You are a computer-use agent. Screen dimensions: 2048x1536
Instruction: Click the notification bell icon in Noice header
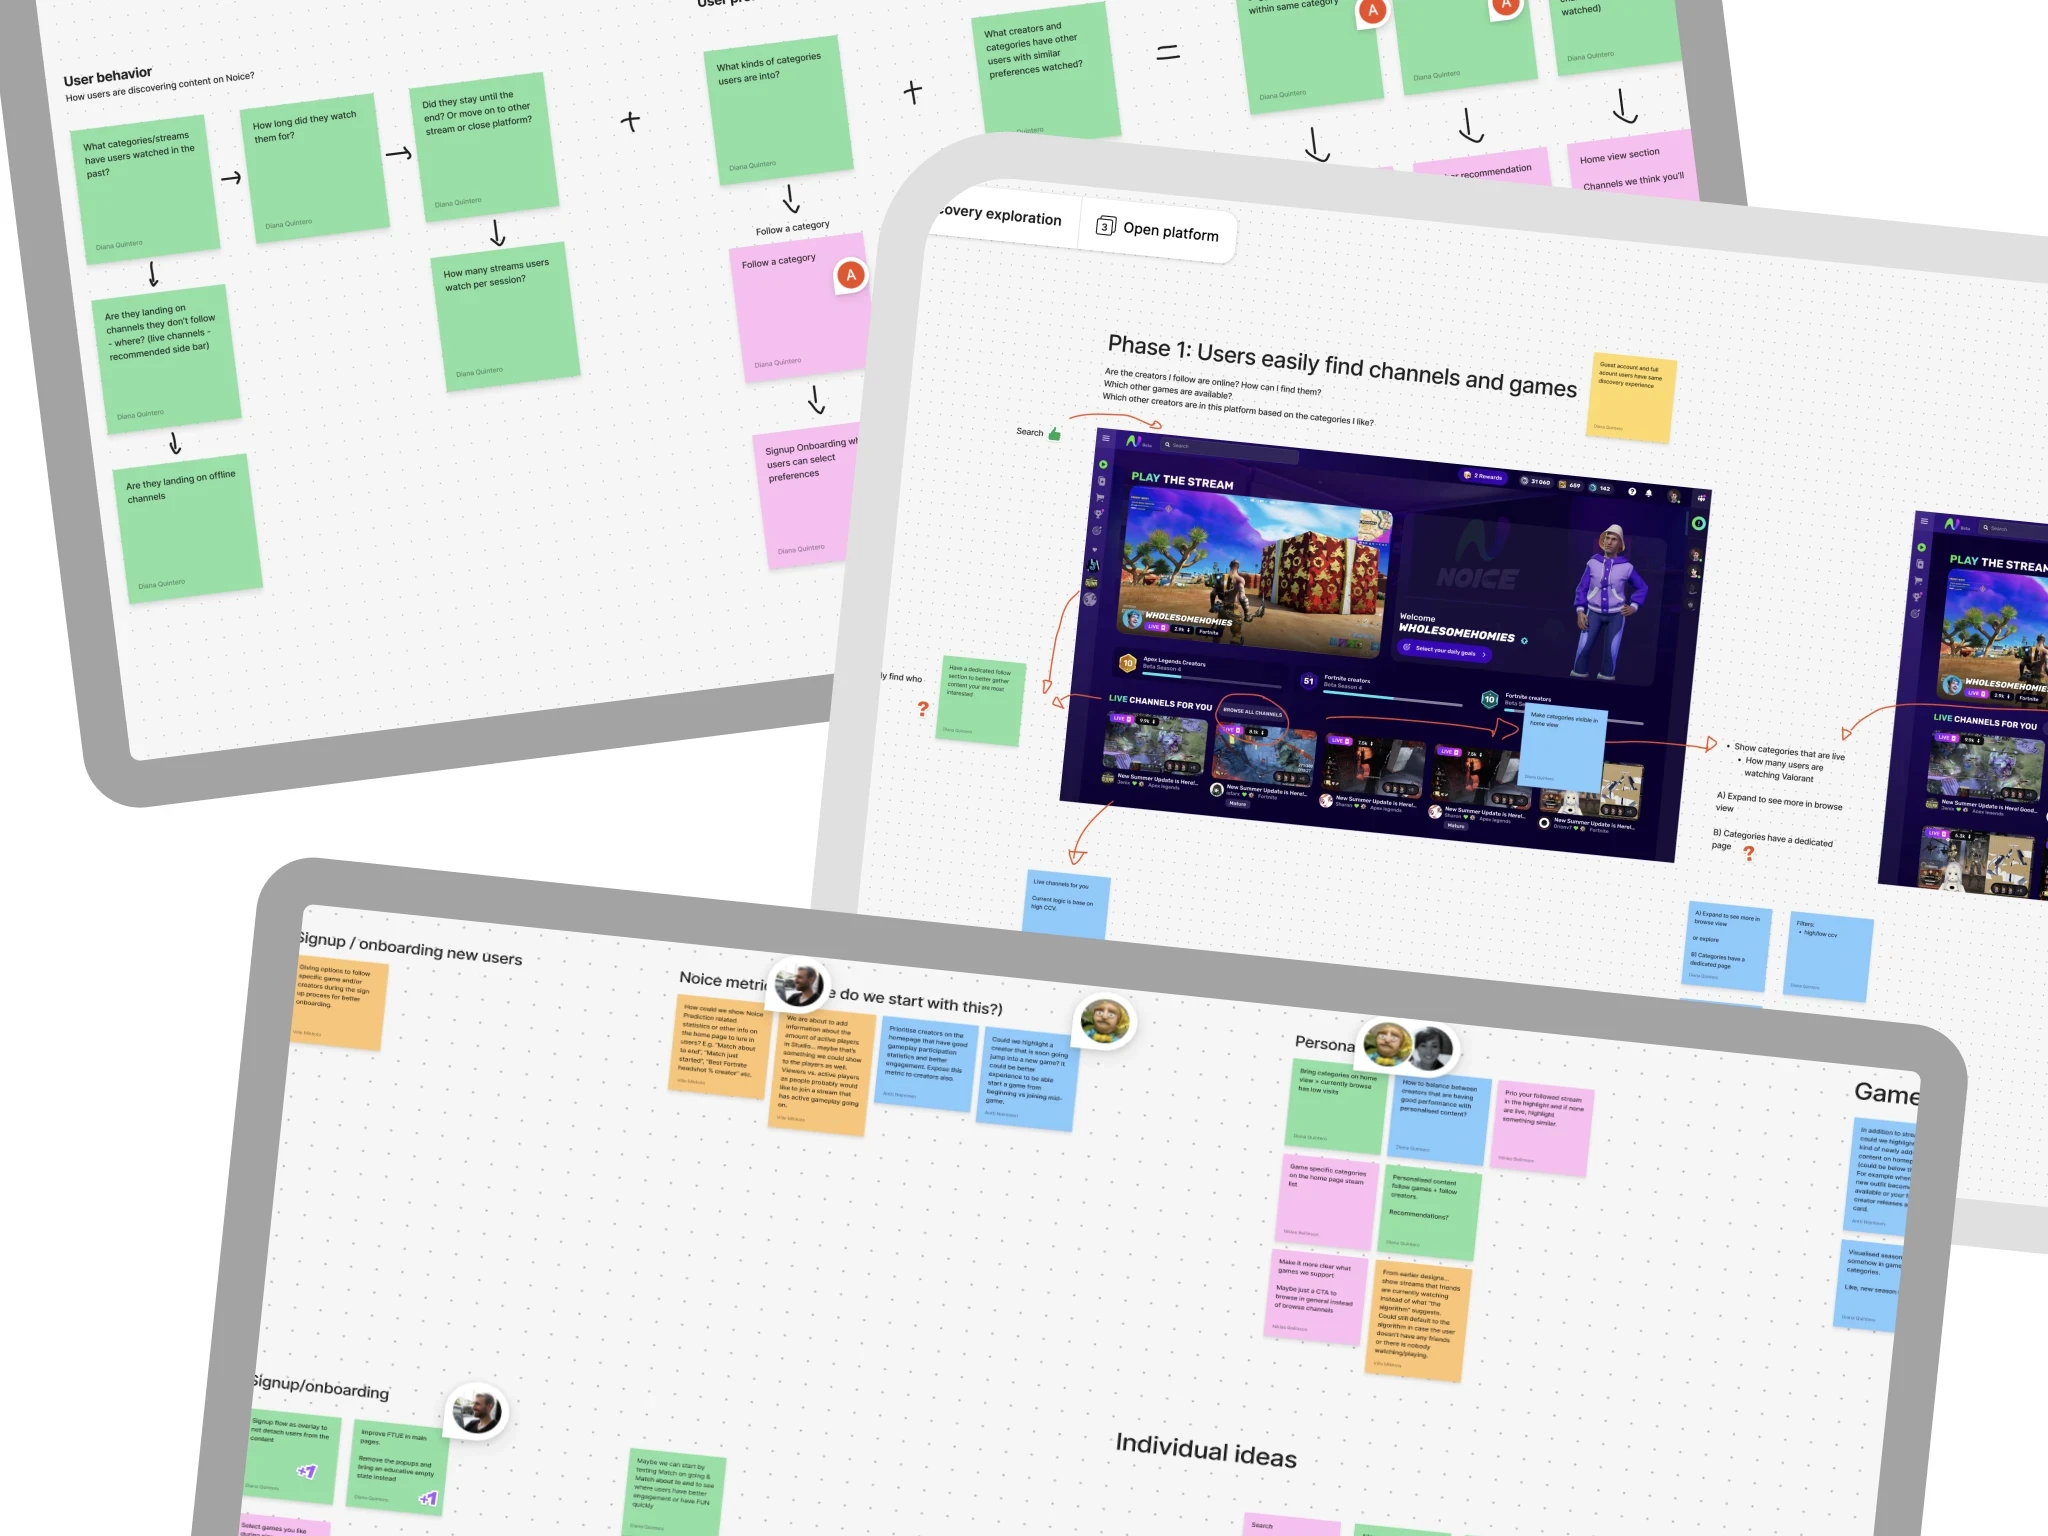(x=1649, y=493)
